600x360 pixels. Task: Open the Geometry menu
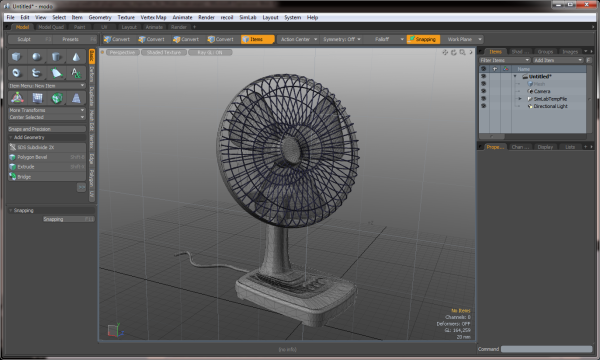click(100, 17)
